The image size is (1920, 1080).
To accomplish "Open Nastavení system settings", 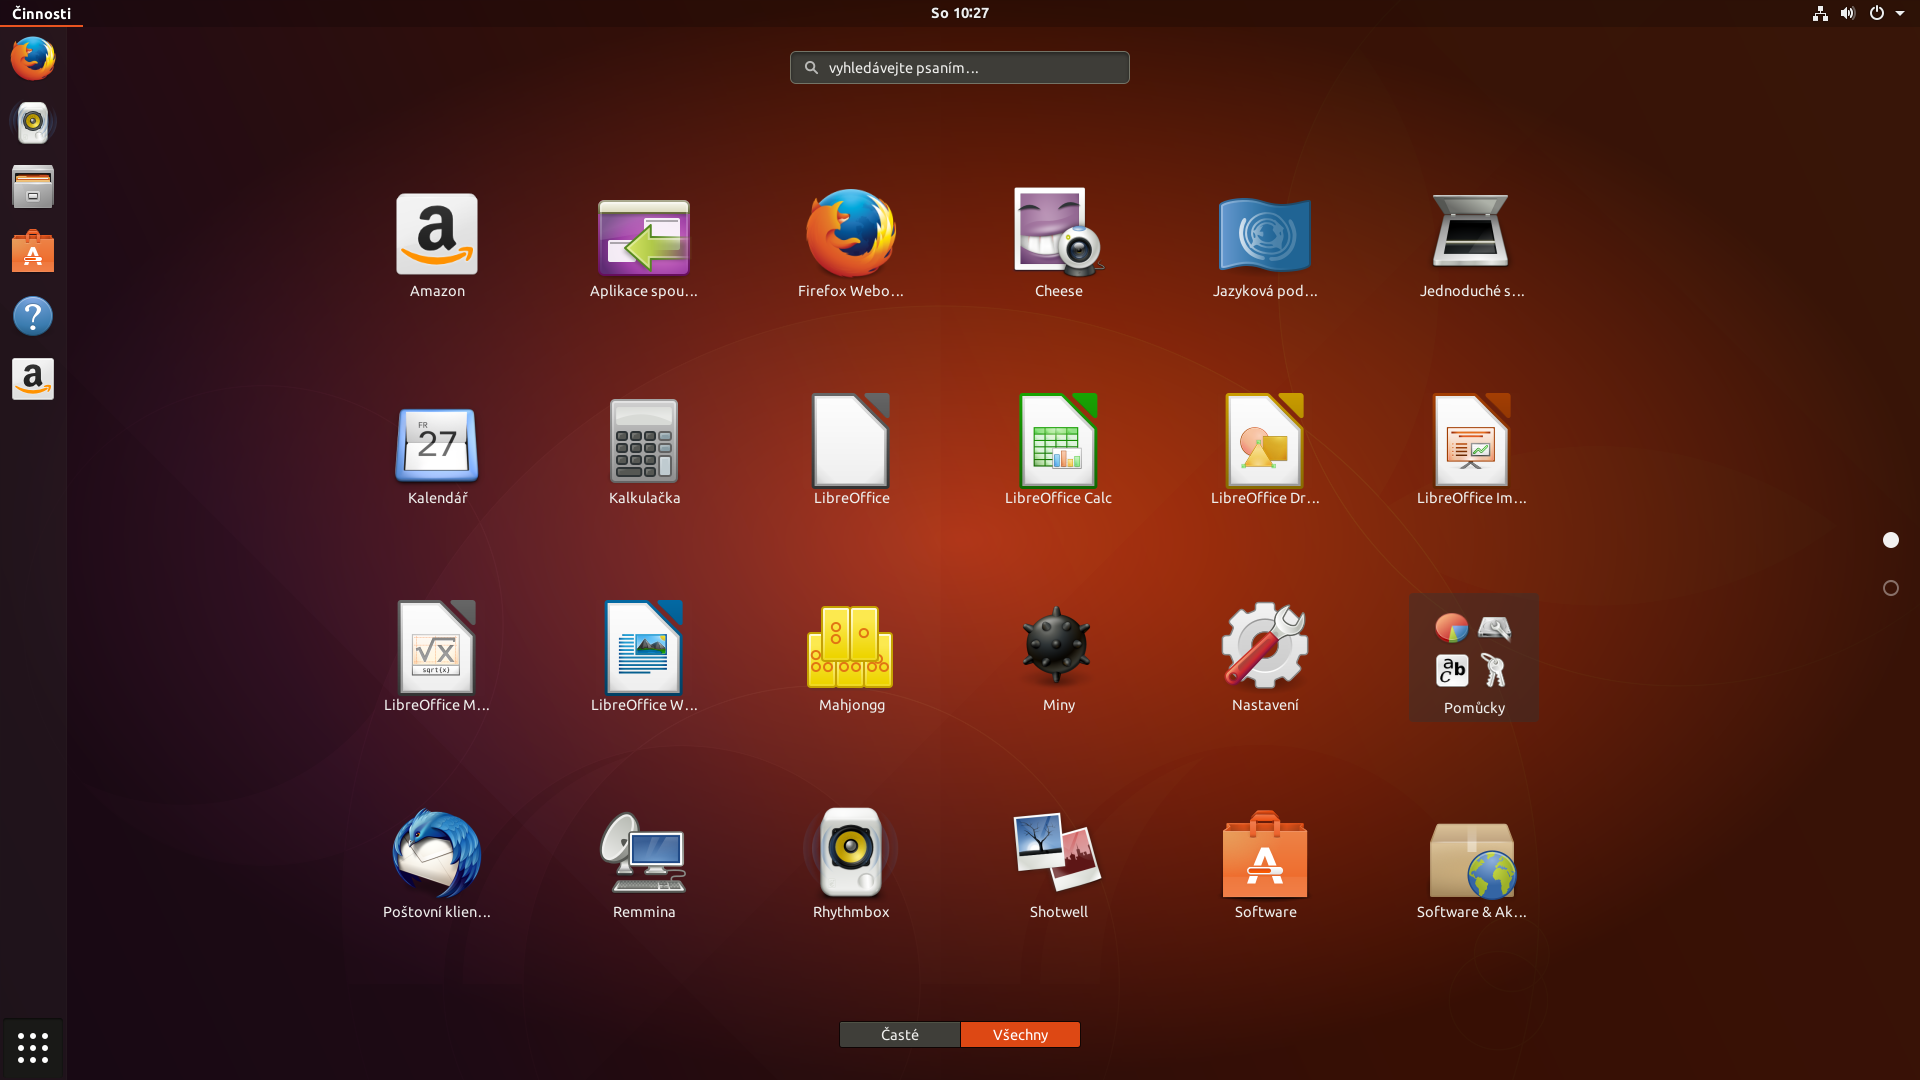I will 1265,659.
